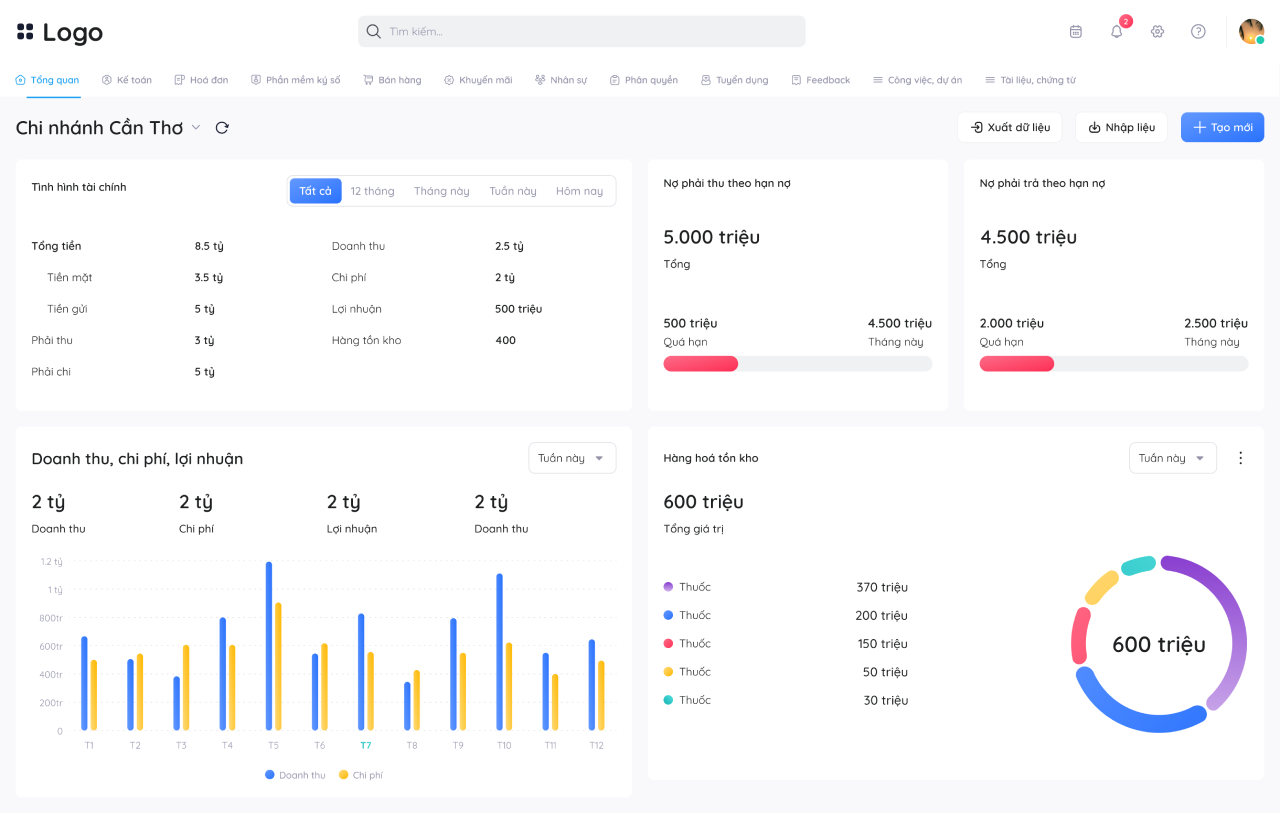The image size is (1280, 813).
Task: Click the user avatar picture
Action: 1251,31
